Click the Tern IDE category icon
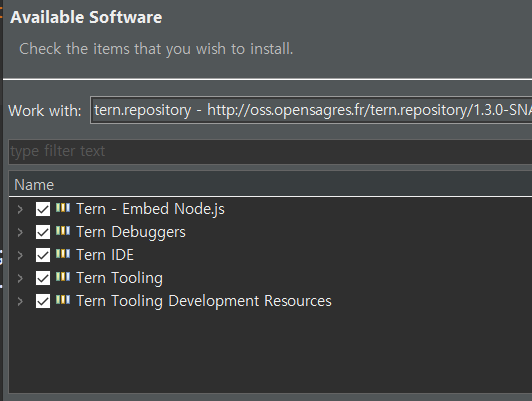Screen dimensions: 532x401 pos(63,253)
